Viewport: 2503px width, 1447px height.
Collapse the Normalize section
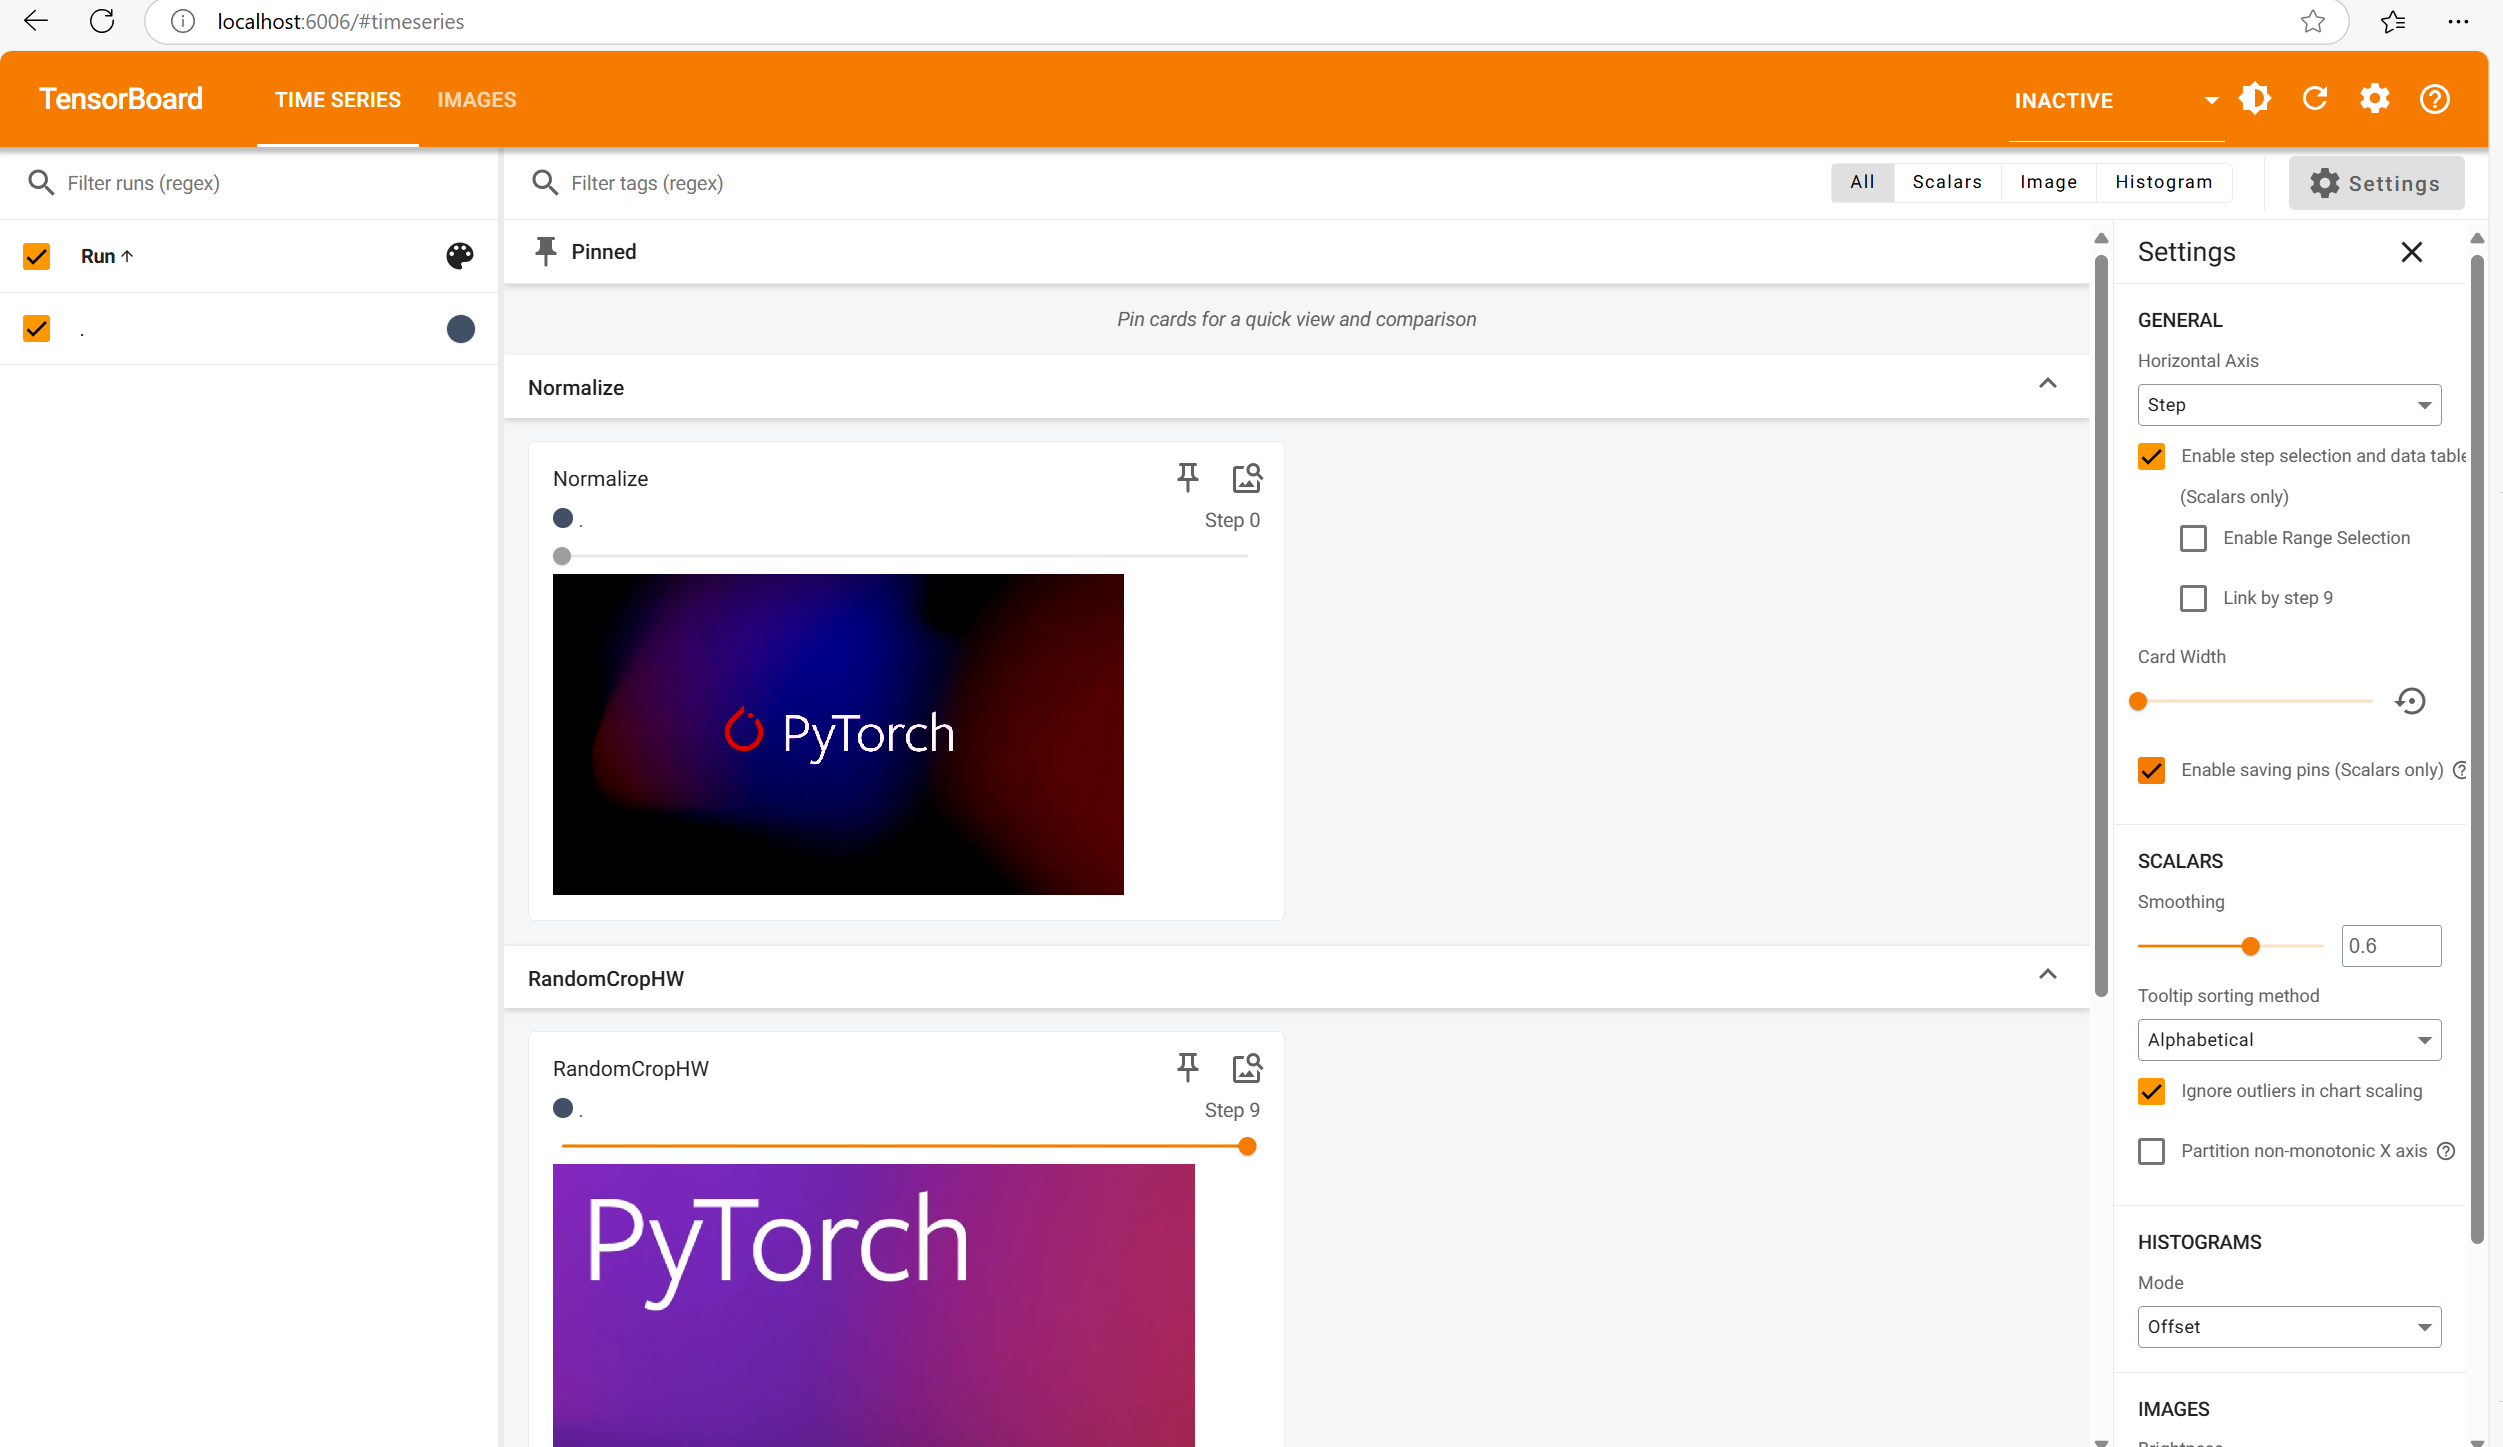(2047, 385)
